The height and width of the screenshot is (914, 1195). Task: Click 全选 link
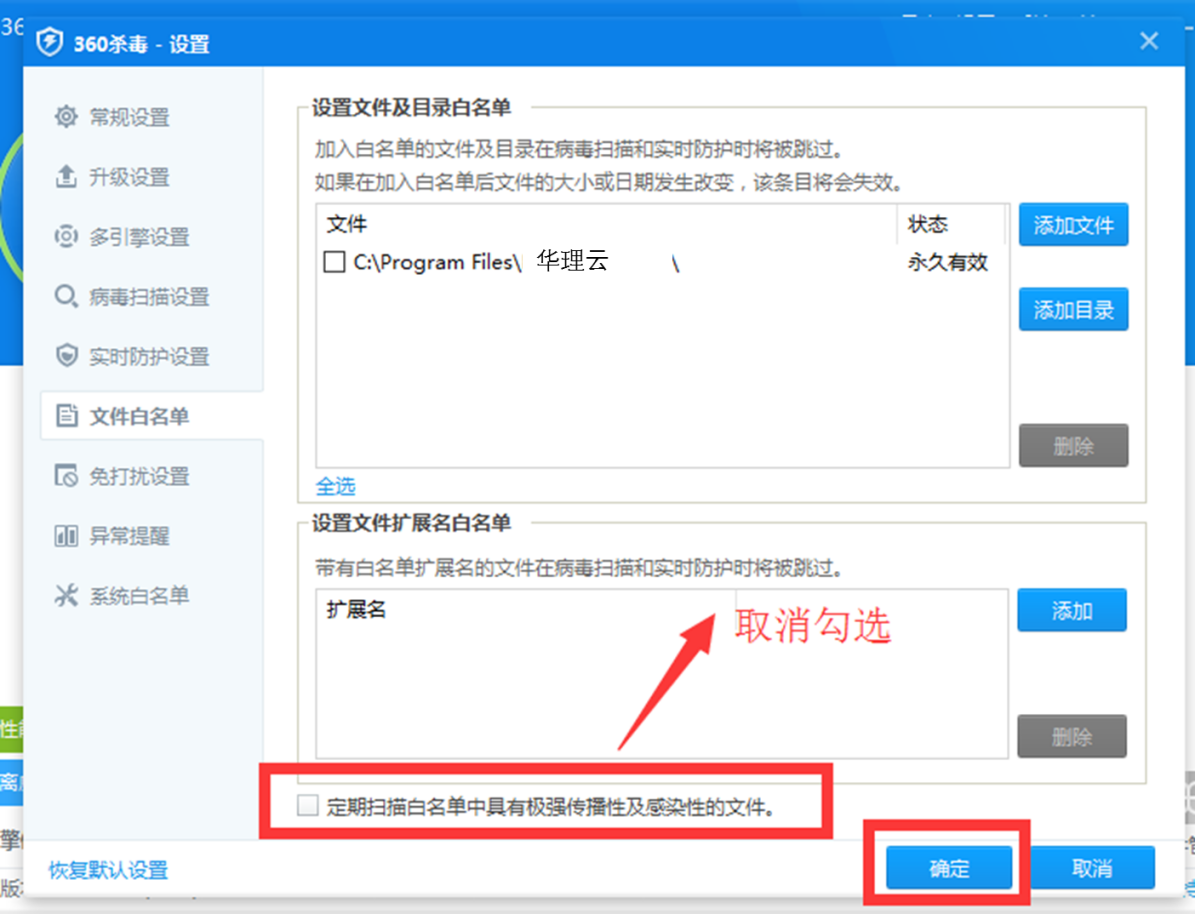pyautogui.click(x=335, y=486)
